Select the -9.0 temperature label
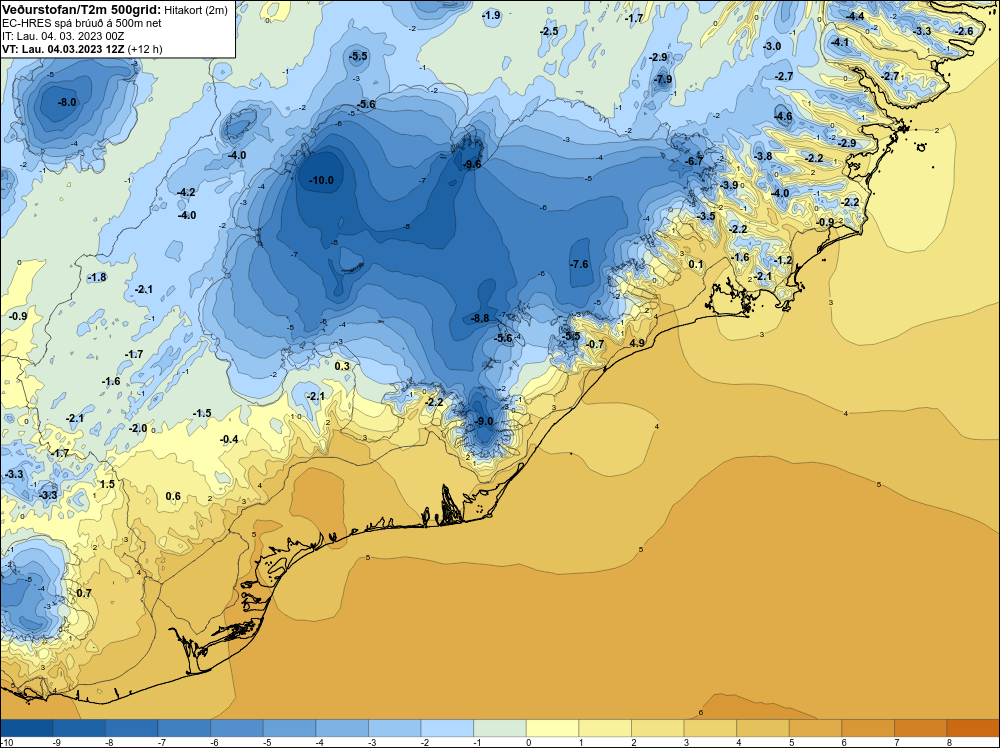1000x748 pixels. [x=484, y=422]
